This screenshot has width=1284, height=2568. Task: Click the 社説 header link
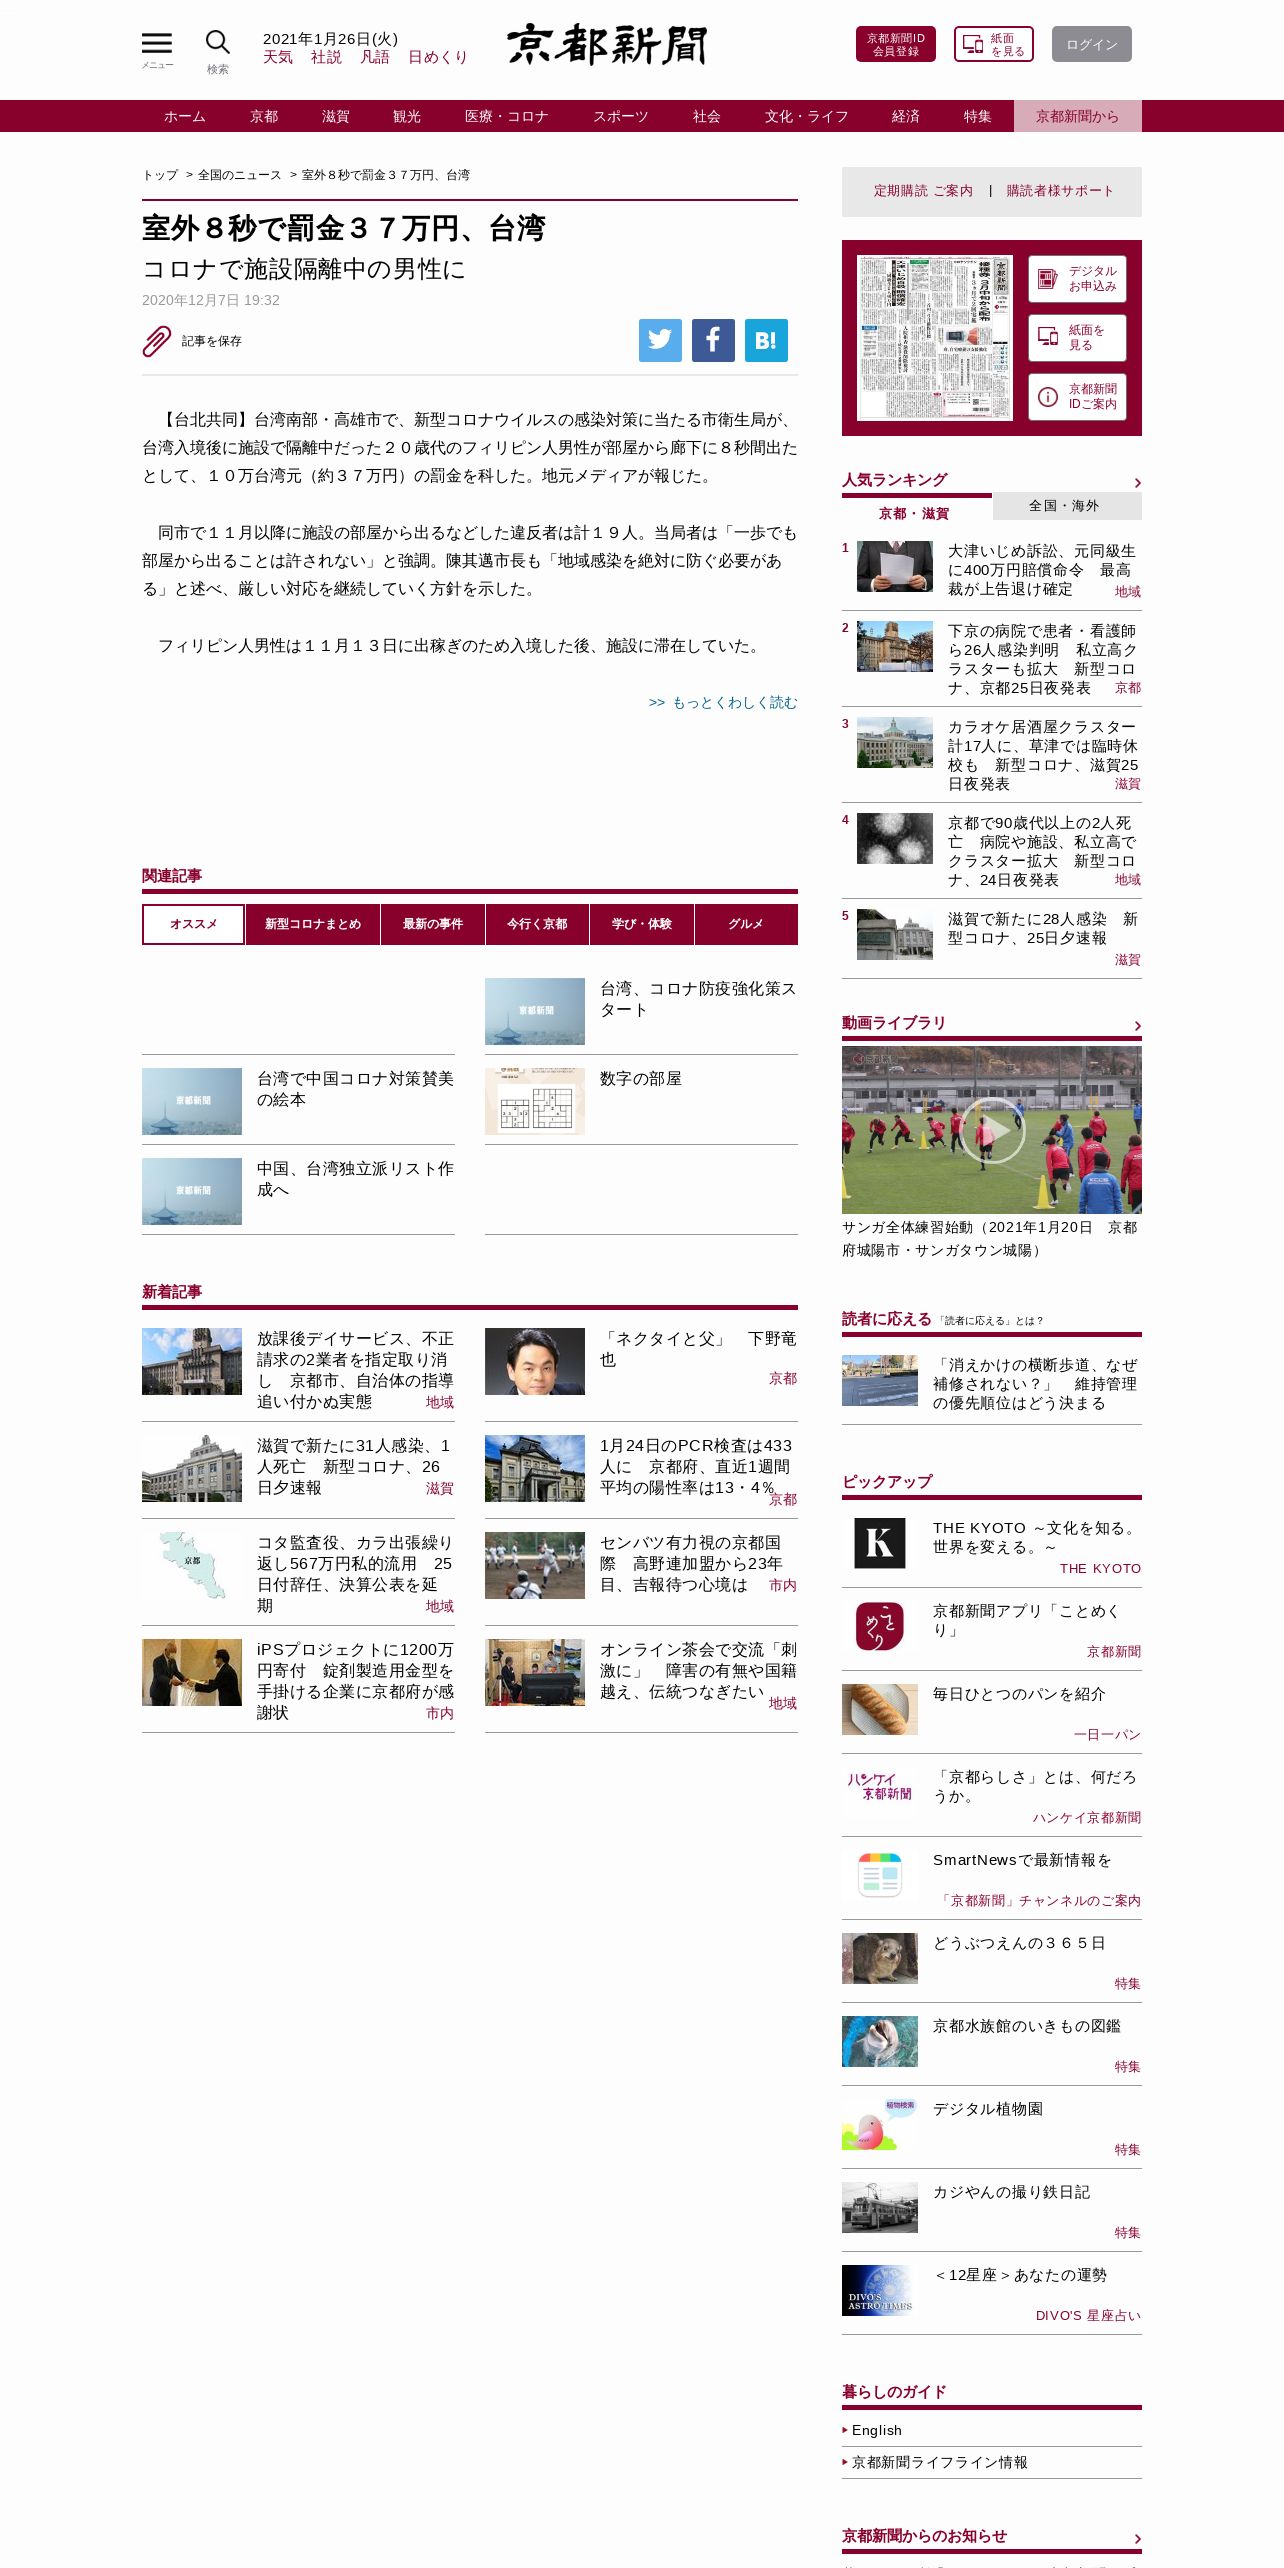point(326,58)
